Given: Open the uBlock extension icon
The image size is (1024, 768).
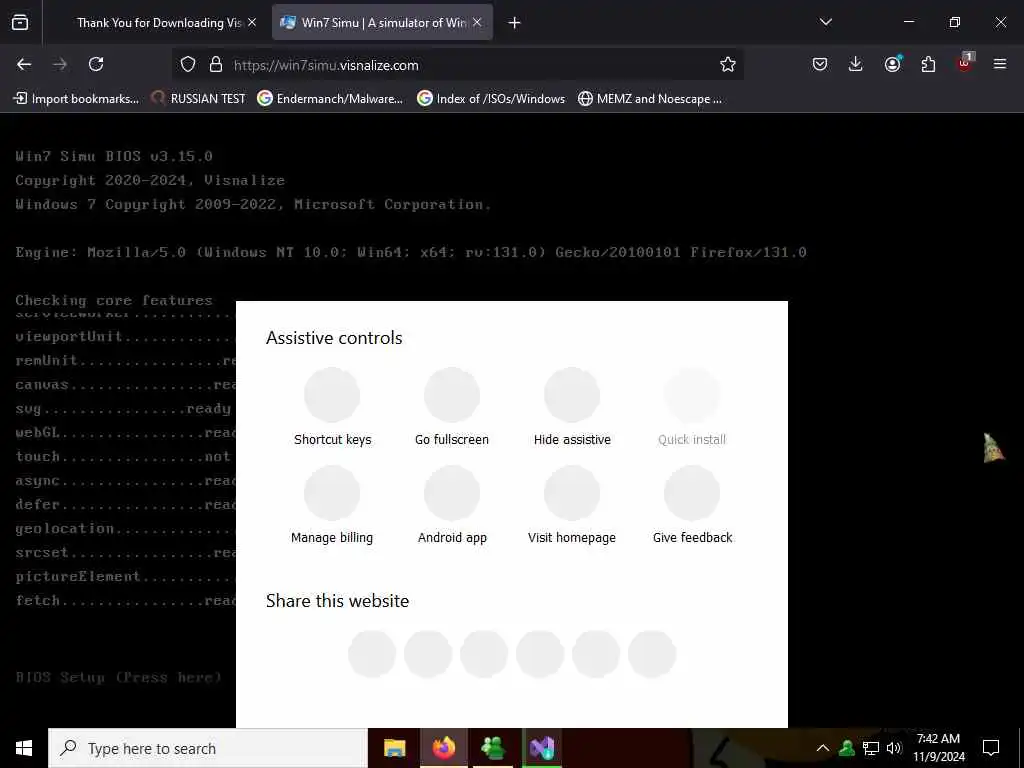Looking at the screenshot, I should [965, 63].
